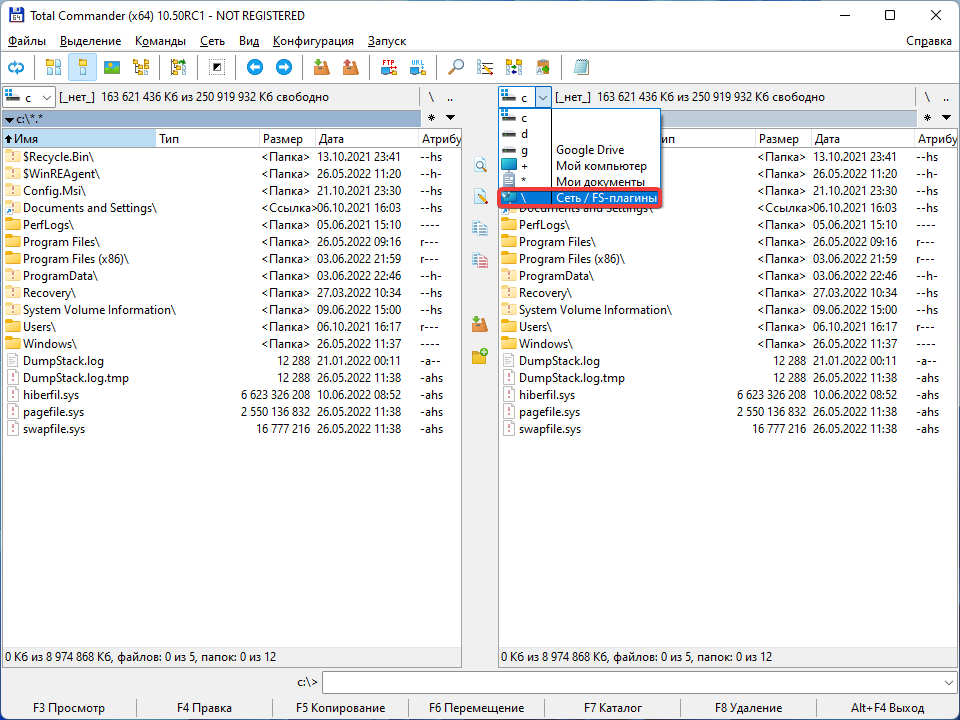
Task: Click the Synchronize directories icon
Action: click(512, 67)
